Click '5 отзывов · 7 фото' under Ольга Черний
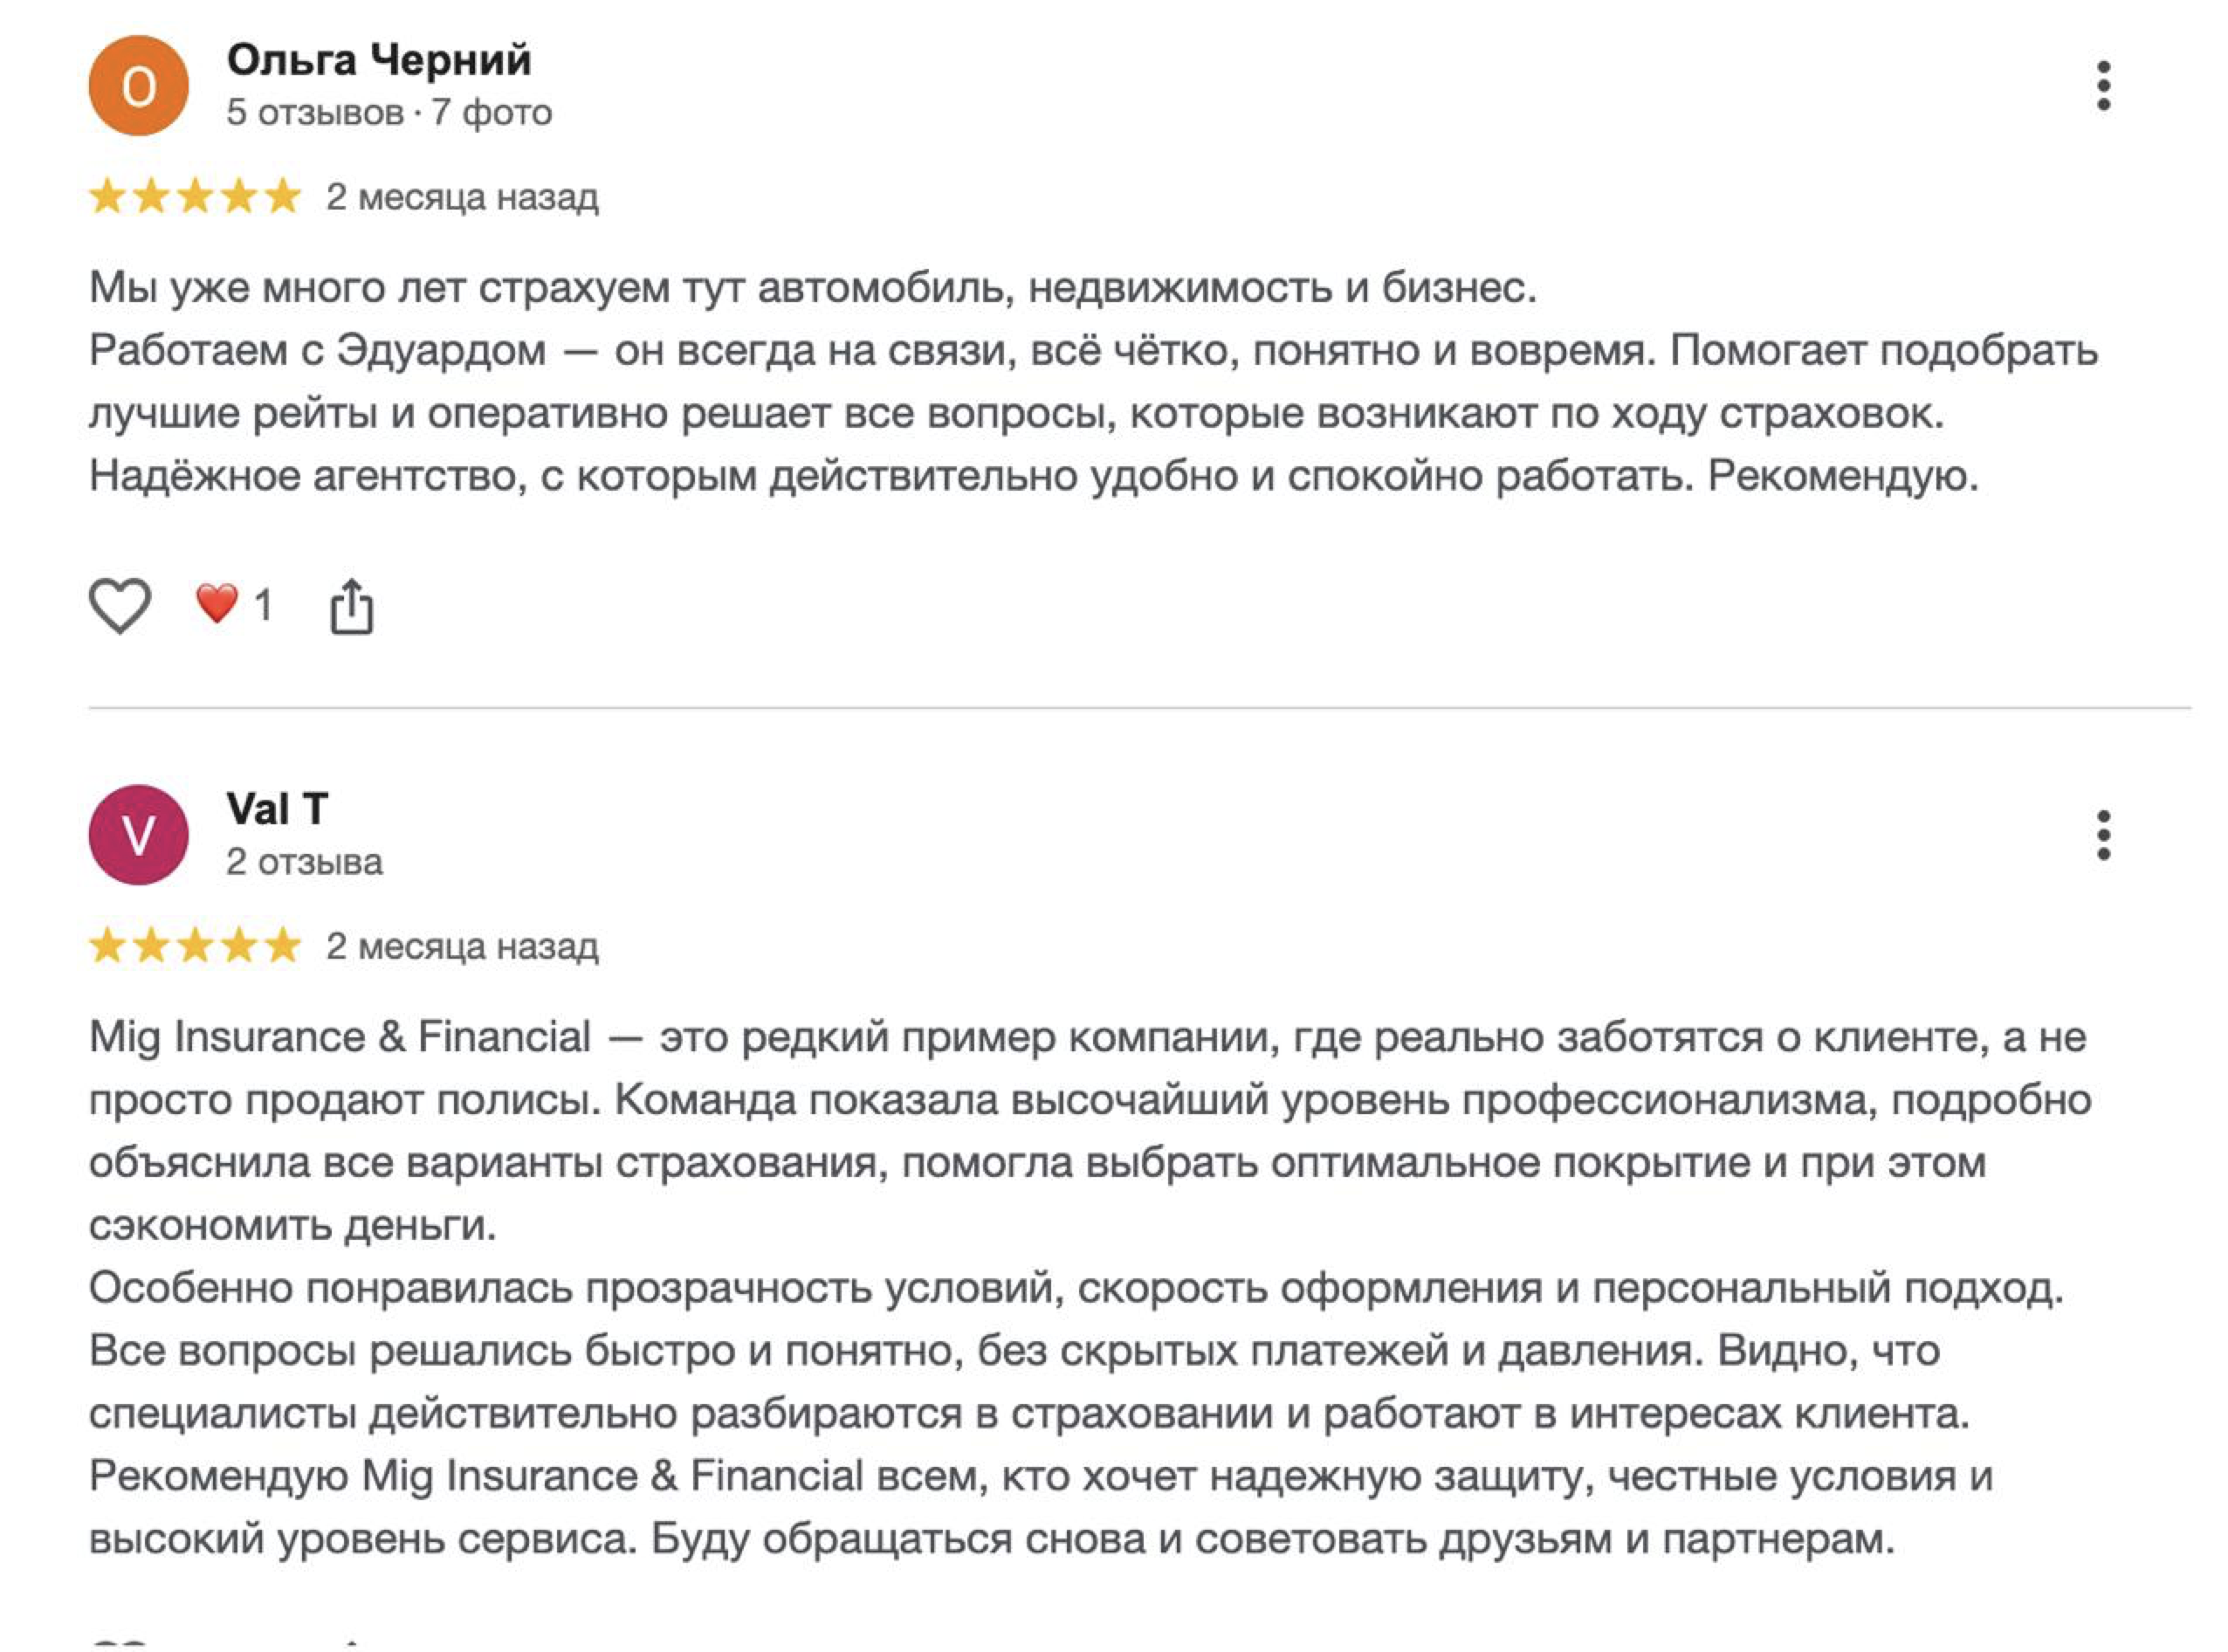The image size is (2228, 1652). click(389, 112)
